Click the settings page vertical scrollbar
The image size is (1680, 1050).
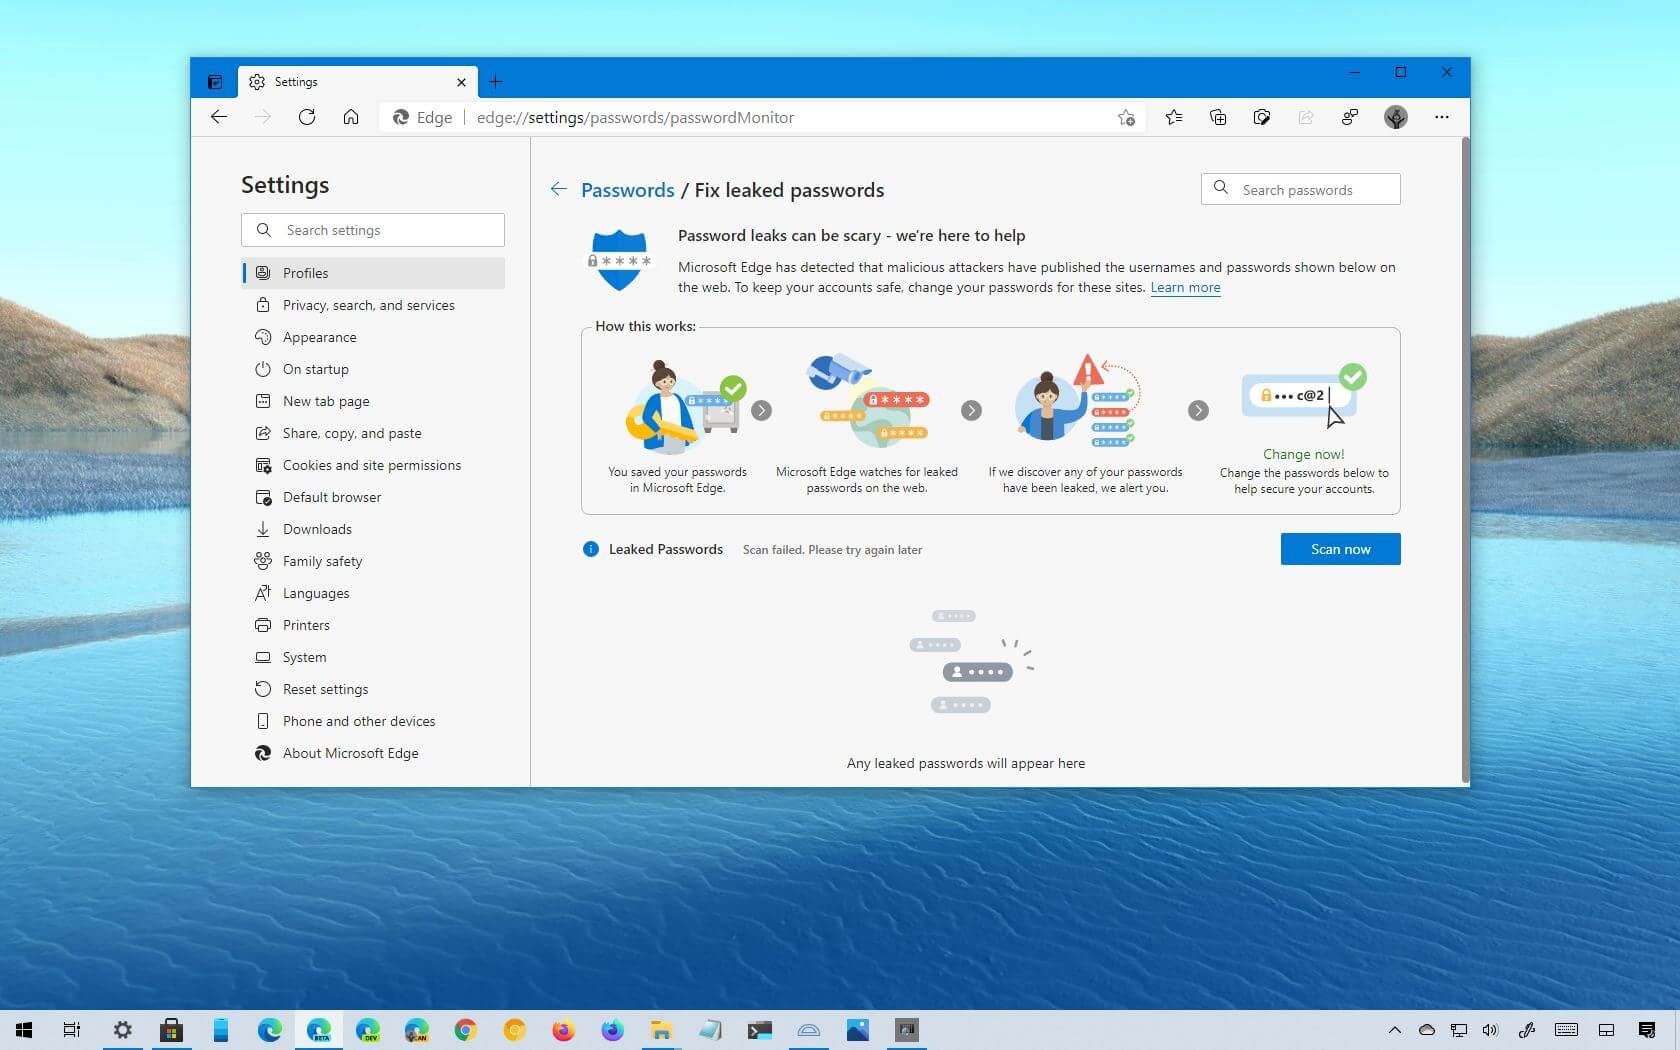[x=1465, y=460]
